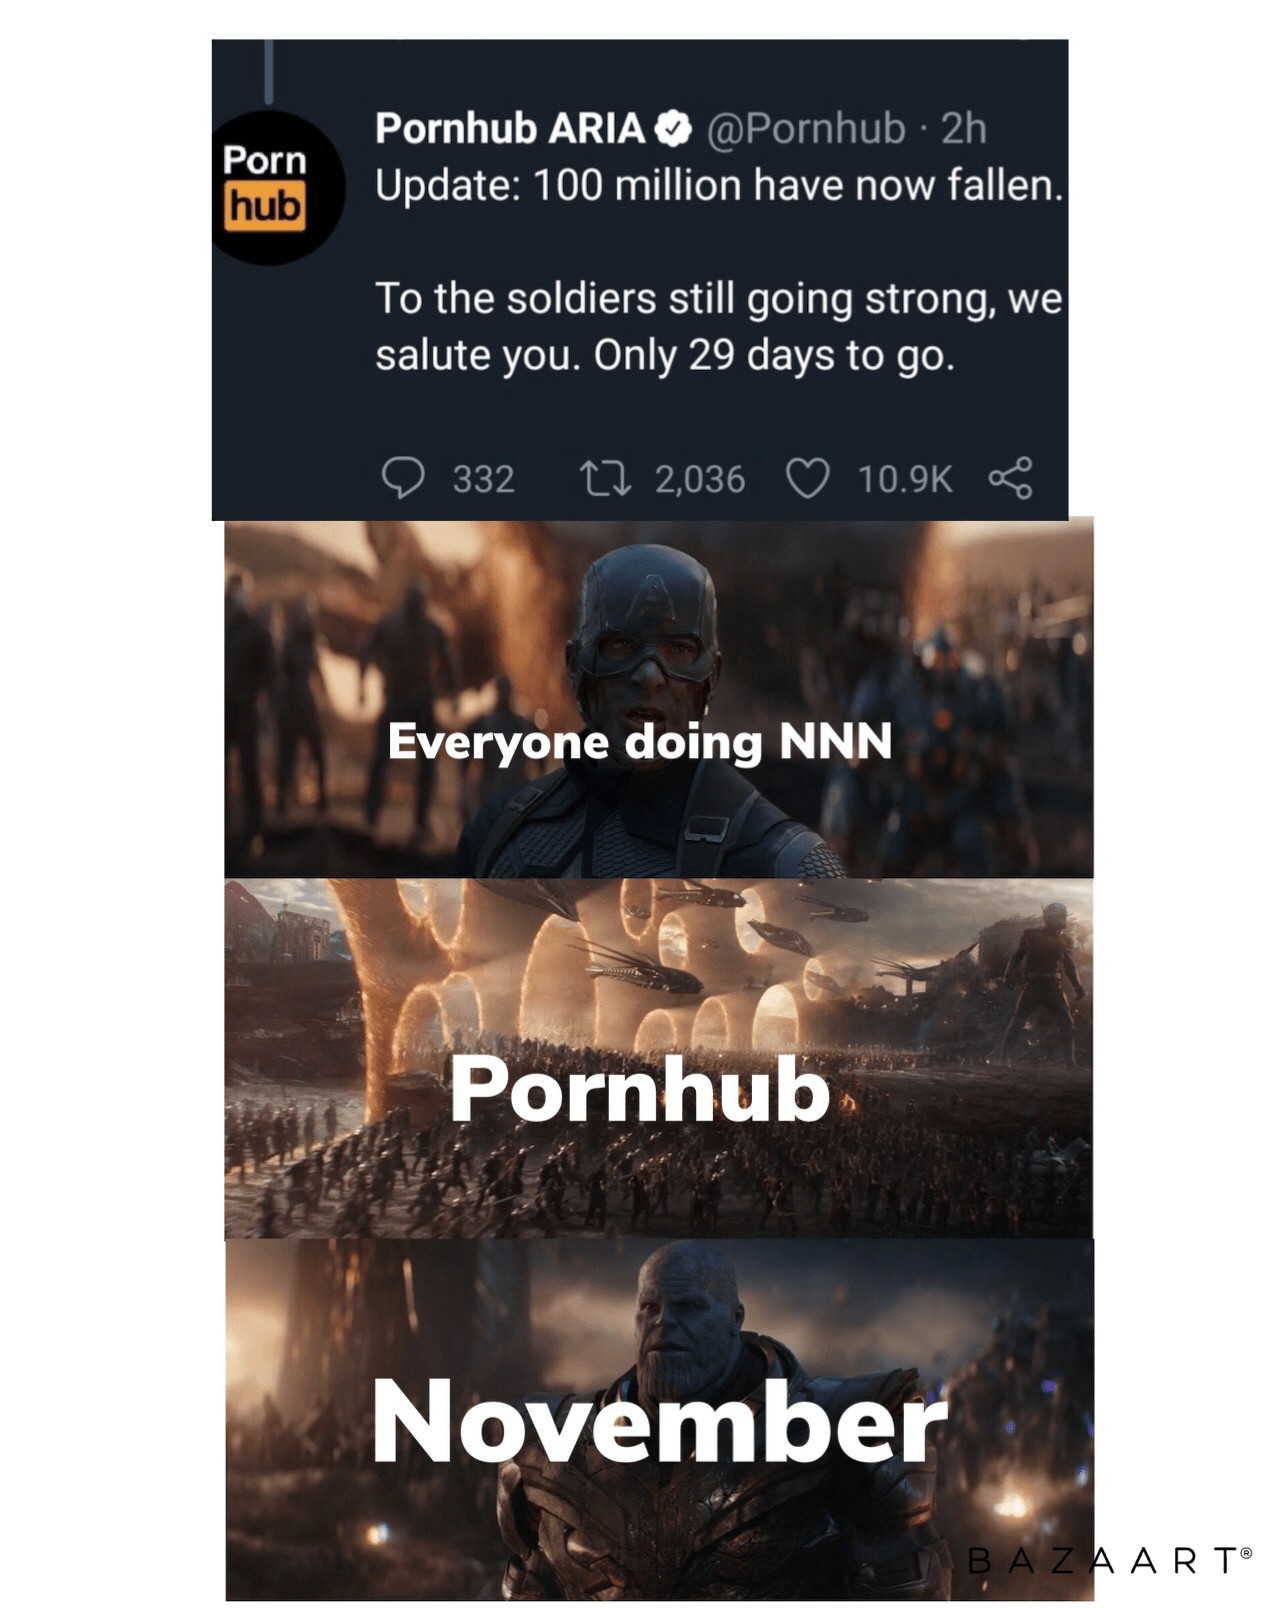
Task: Select the Captain America meme panel
Action: pyautogui.click(x=659, y=698)
